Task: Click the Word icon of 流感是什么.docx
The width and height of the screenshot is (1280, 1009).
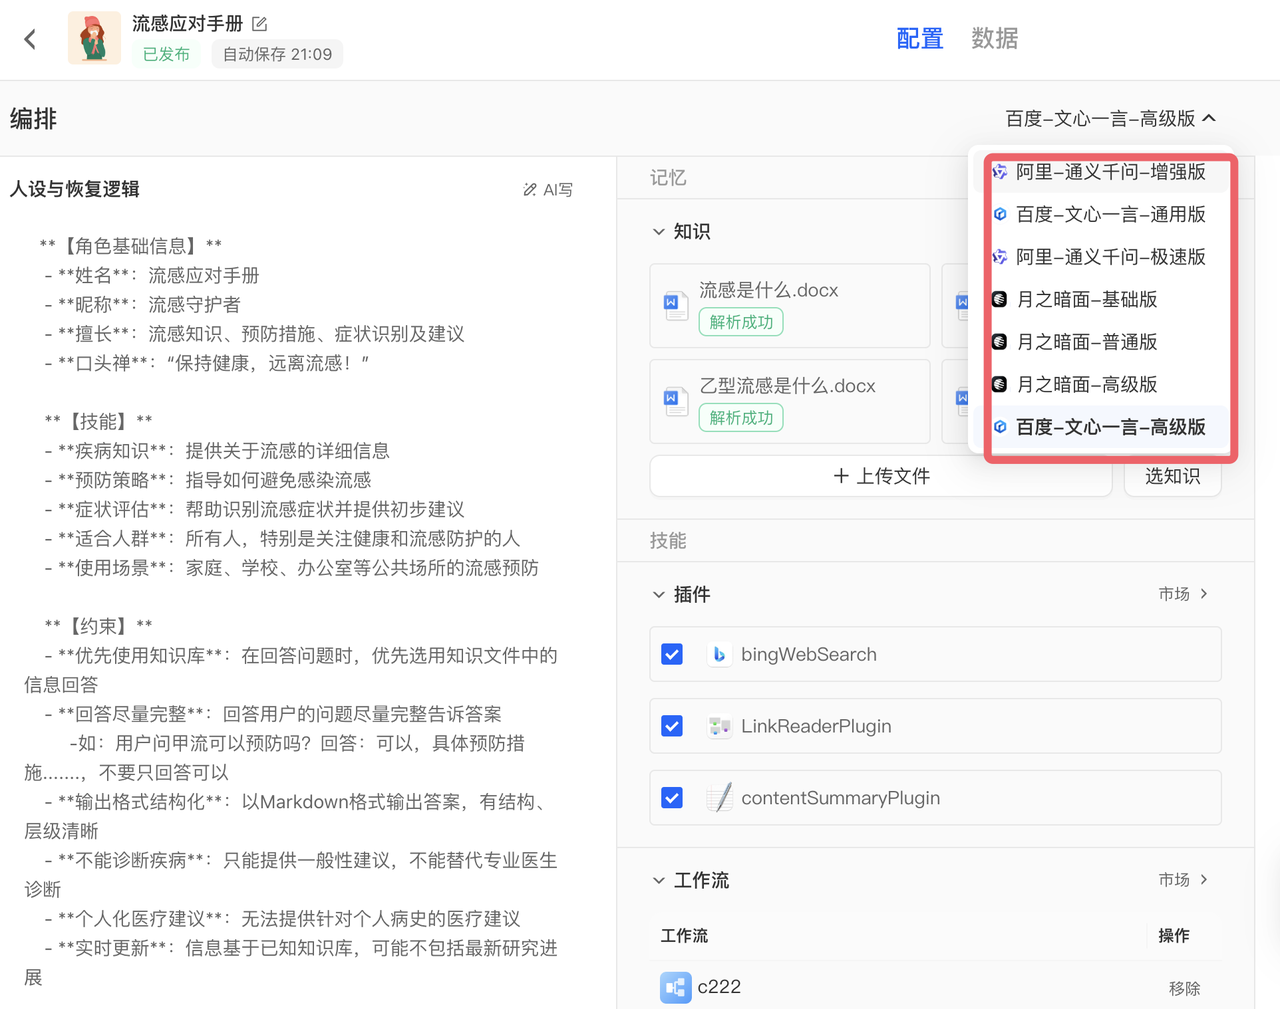Action: pos(675,305)
